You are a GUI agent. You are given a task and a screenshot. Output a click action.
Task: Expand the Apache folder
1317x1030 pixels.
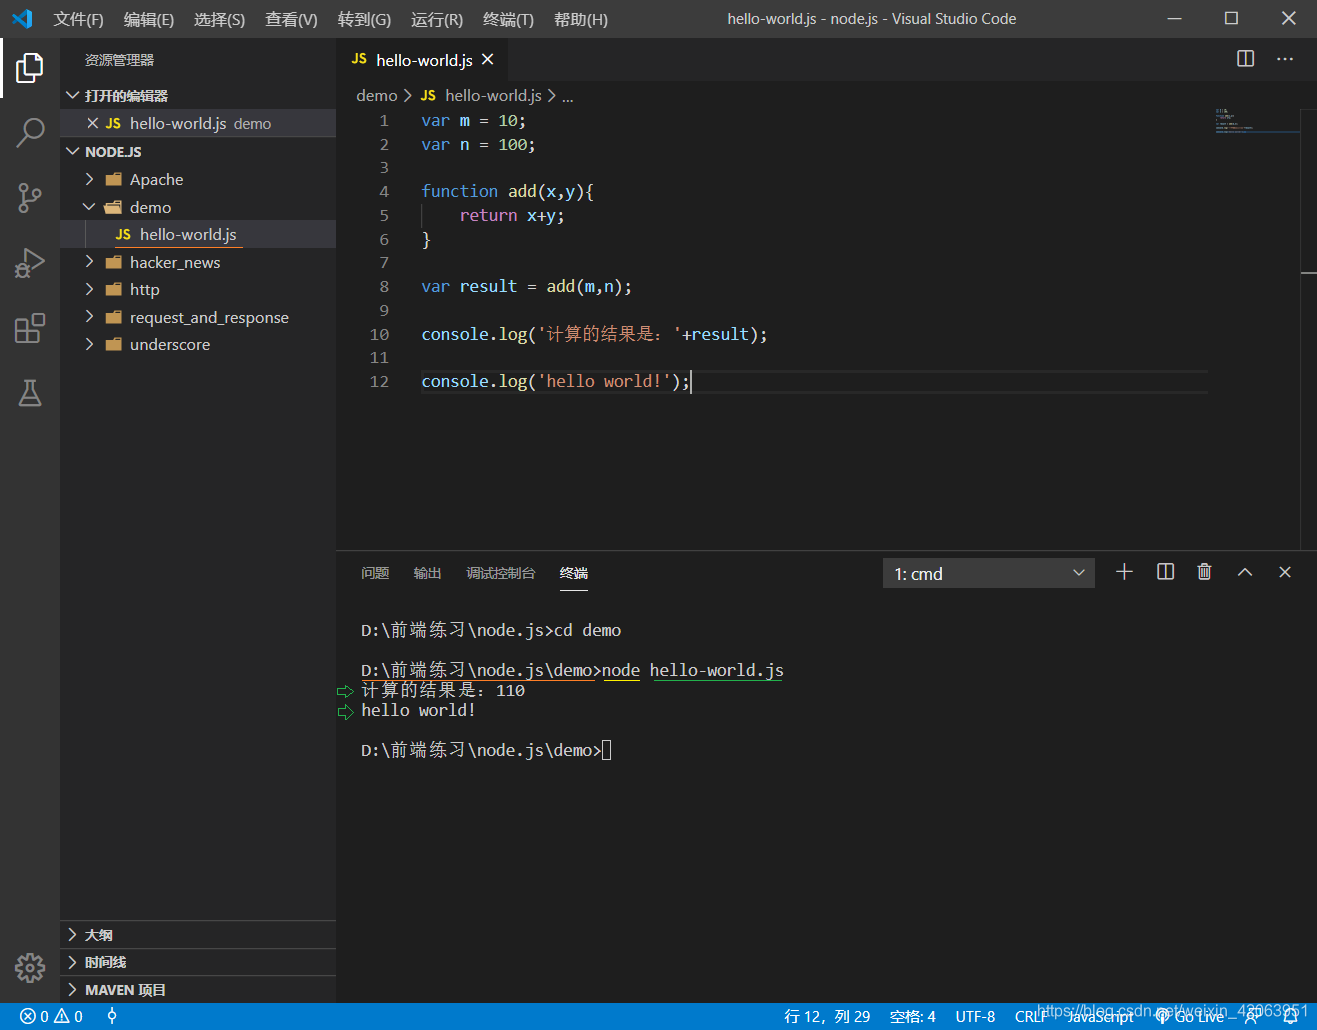point(90,179)
